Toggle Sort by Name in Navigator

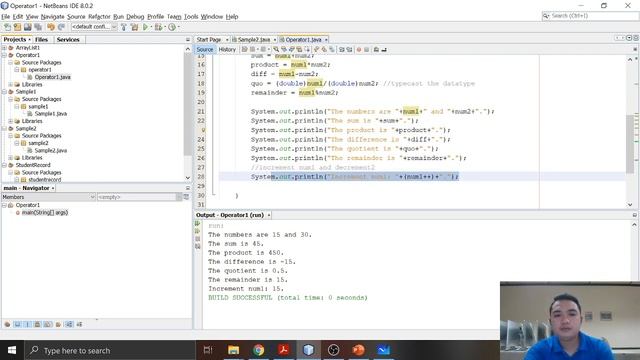(x=69, y=324)
